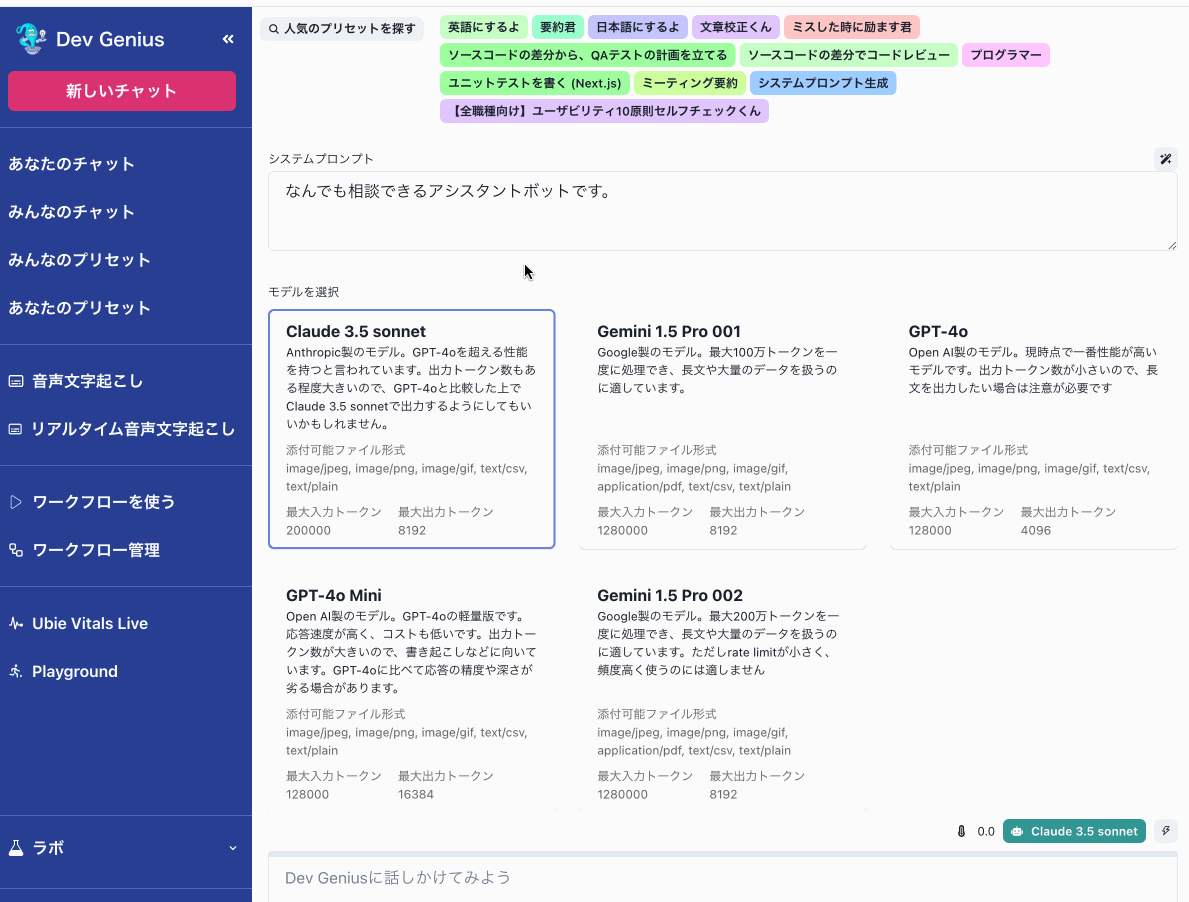Open みんなのチャット
The image size is (1189, 902).
click(x=71, y=211)
